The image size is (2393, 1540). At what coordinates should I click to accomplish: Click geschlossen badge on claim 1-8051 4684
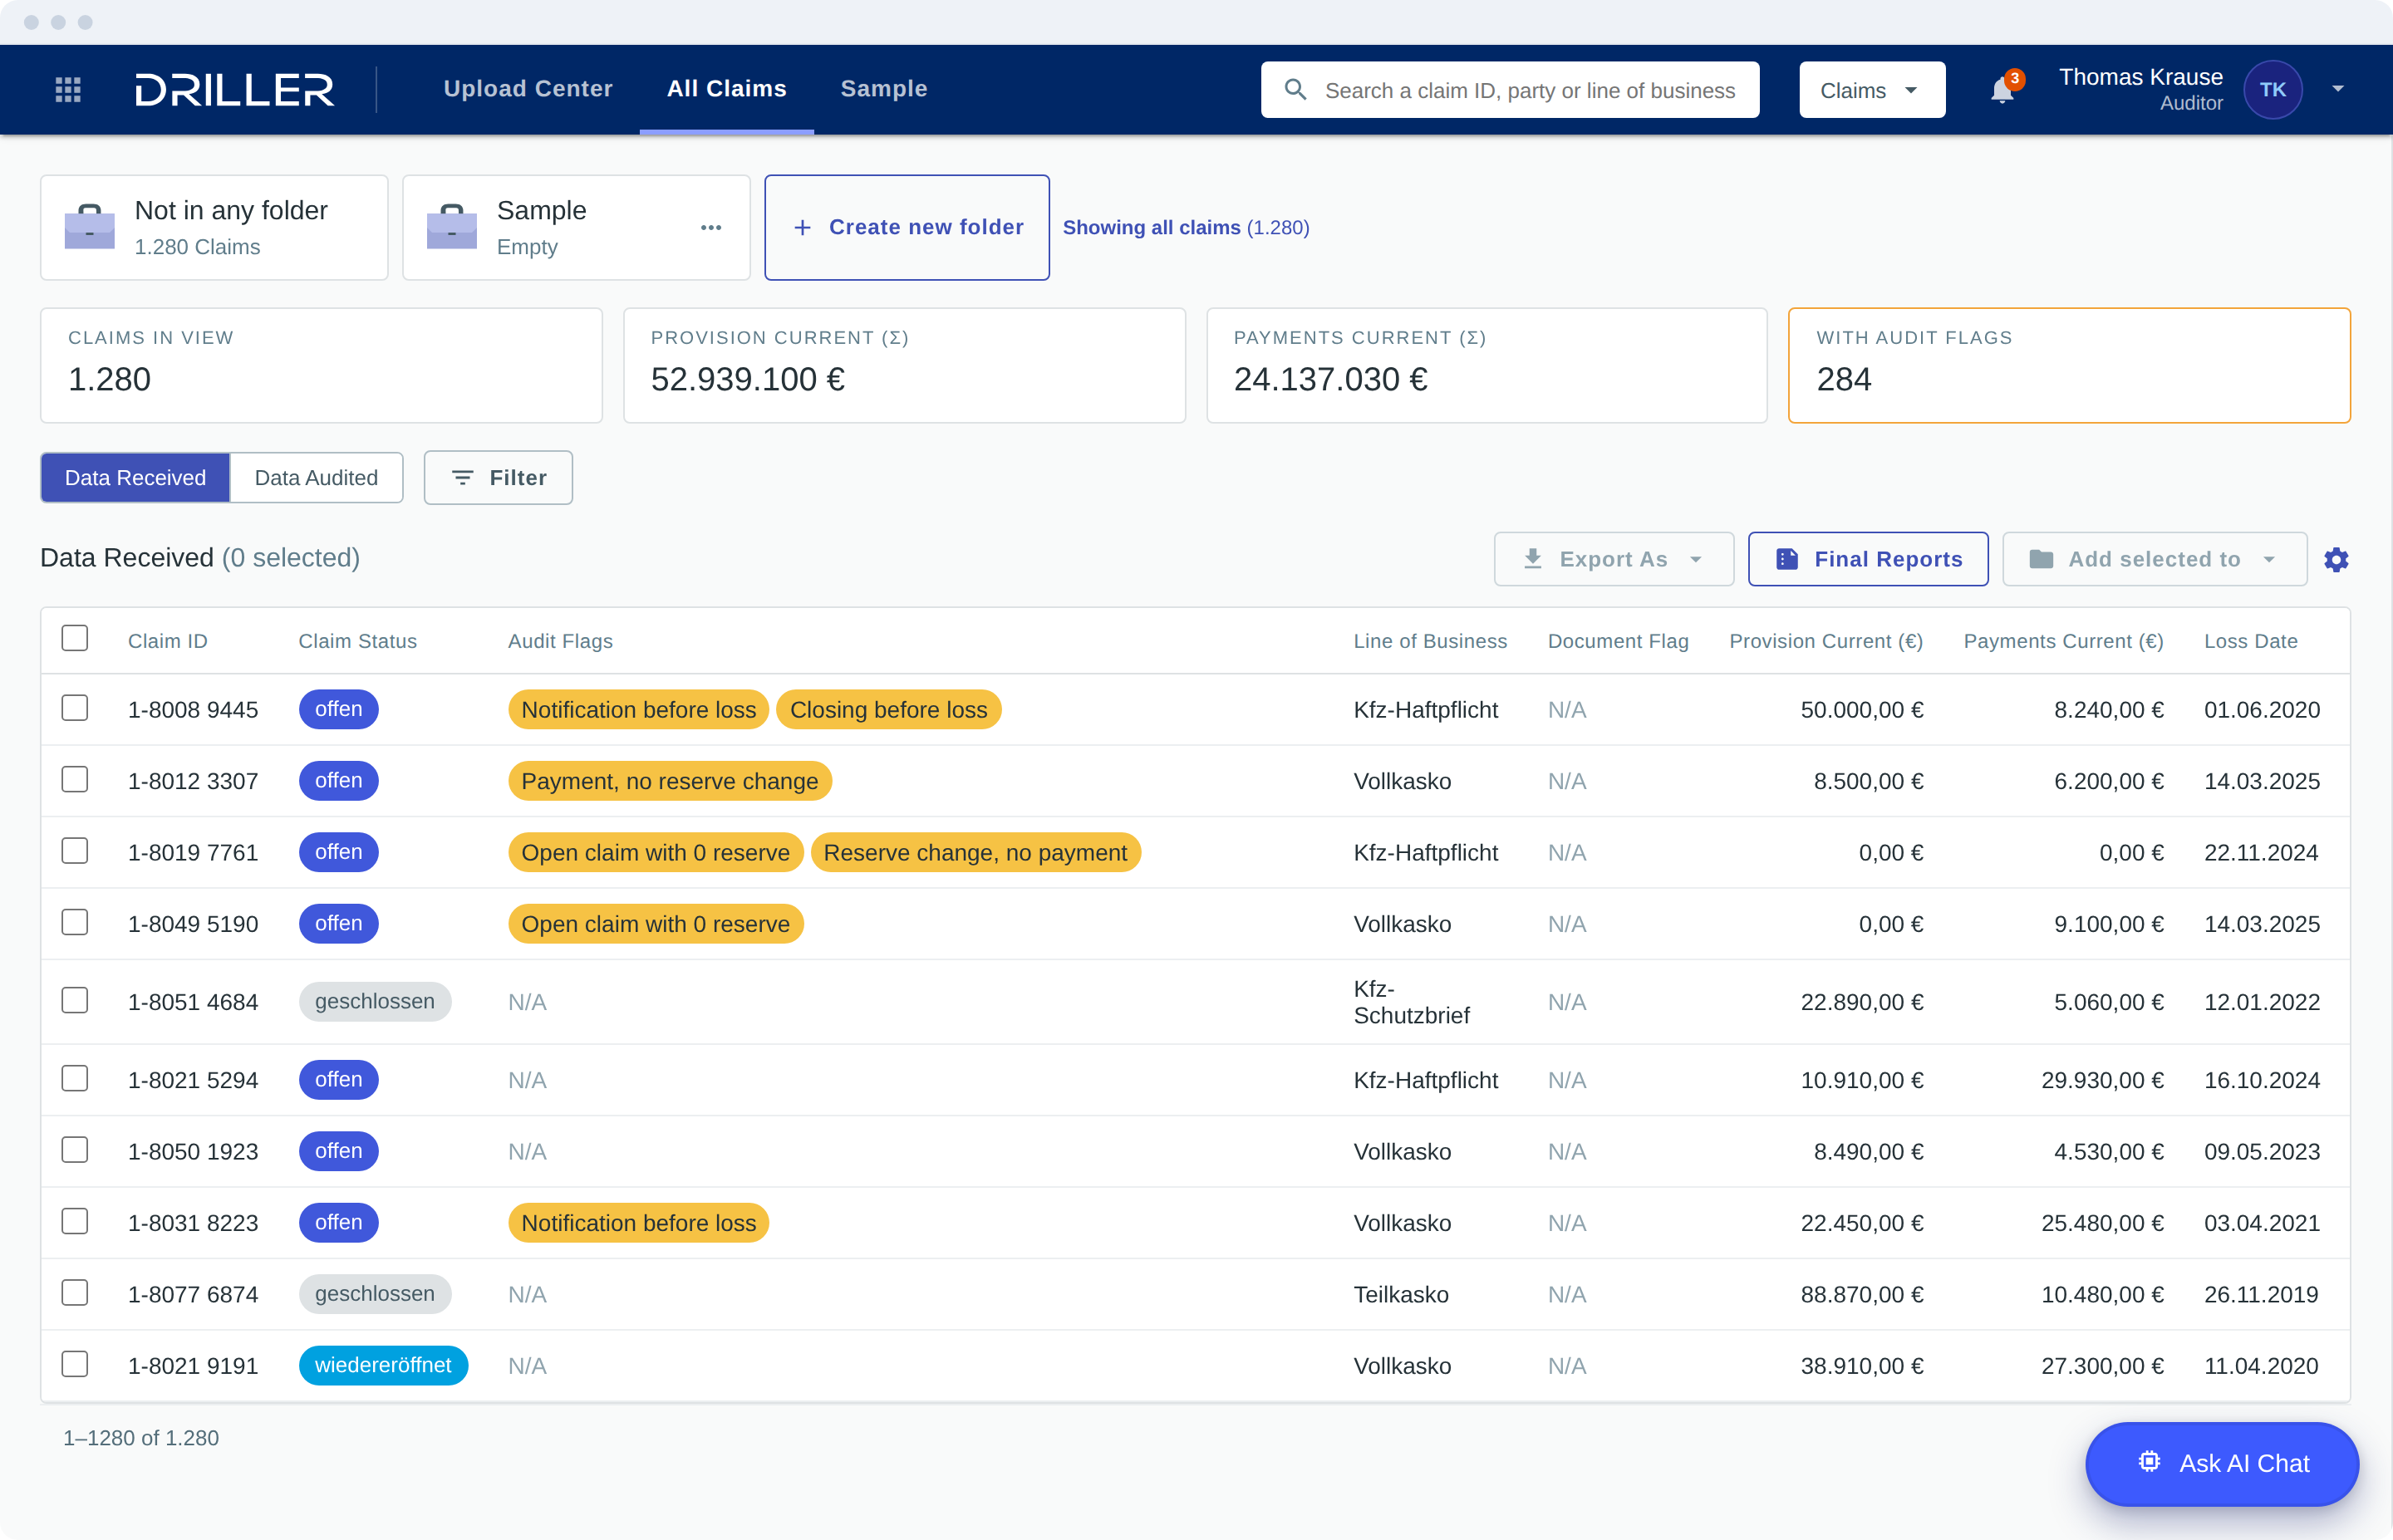375,1001
